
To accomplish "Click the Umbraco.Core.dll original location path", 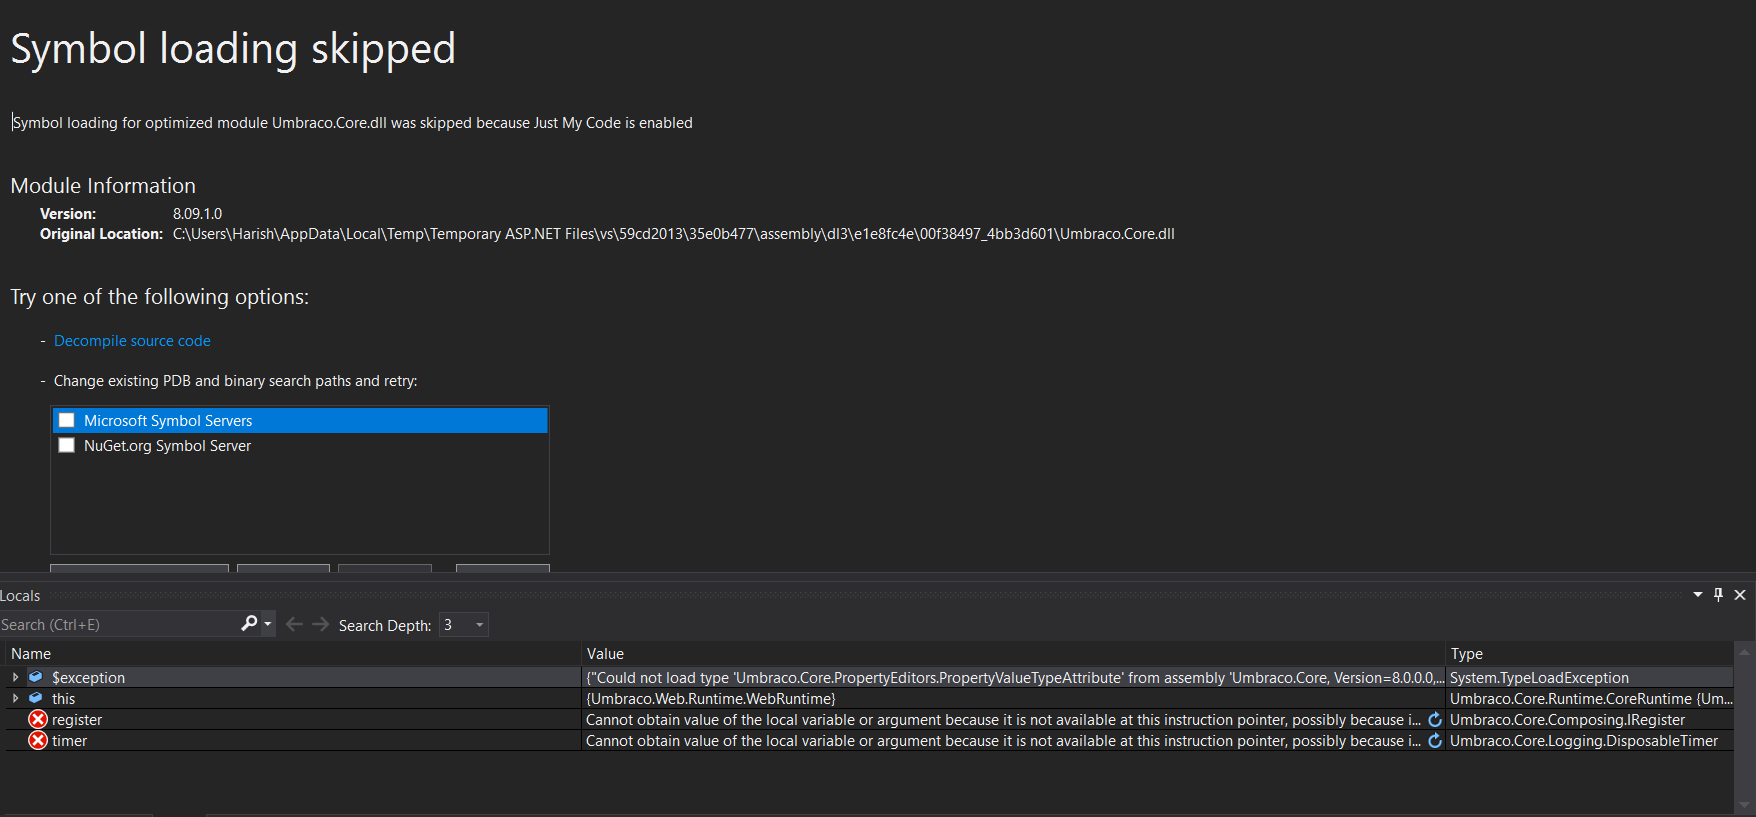I will (x=673, y=234).
